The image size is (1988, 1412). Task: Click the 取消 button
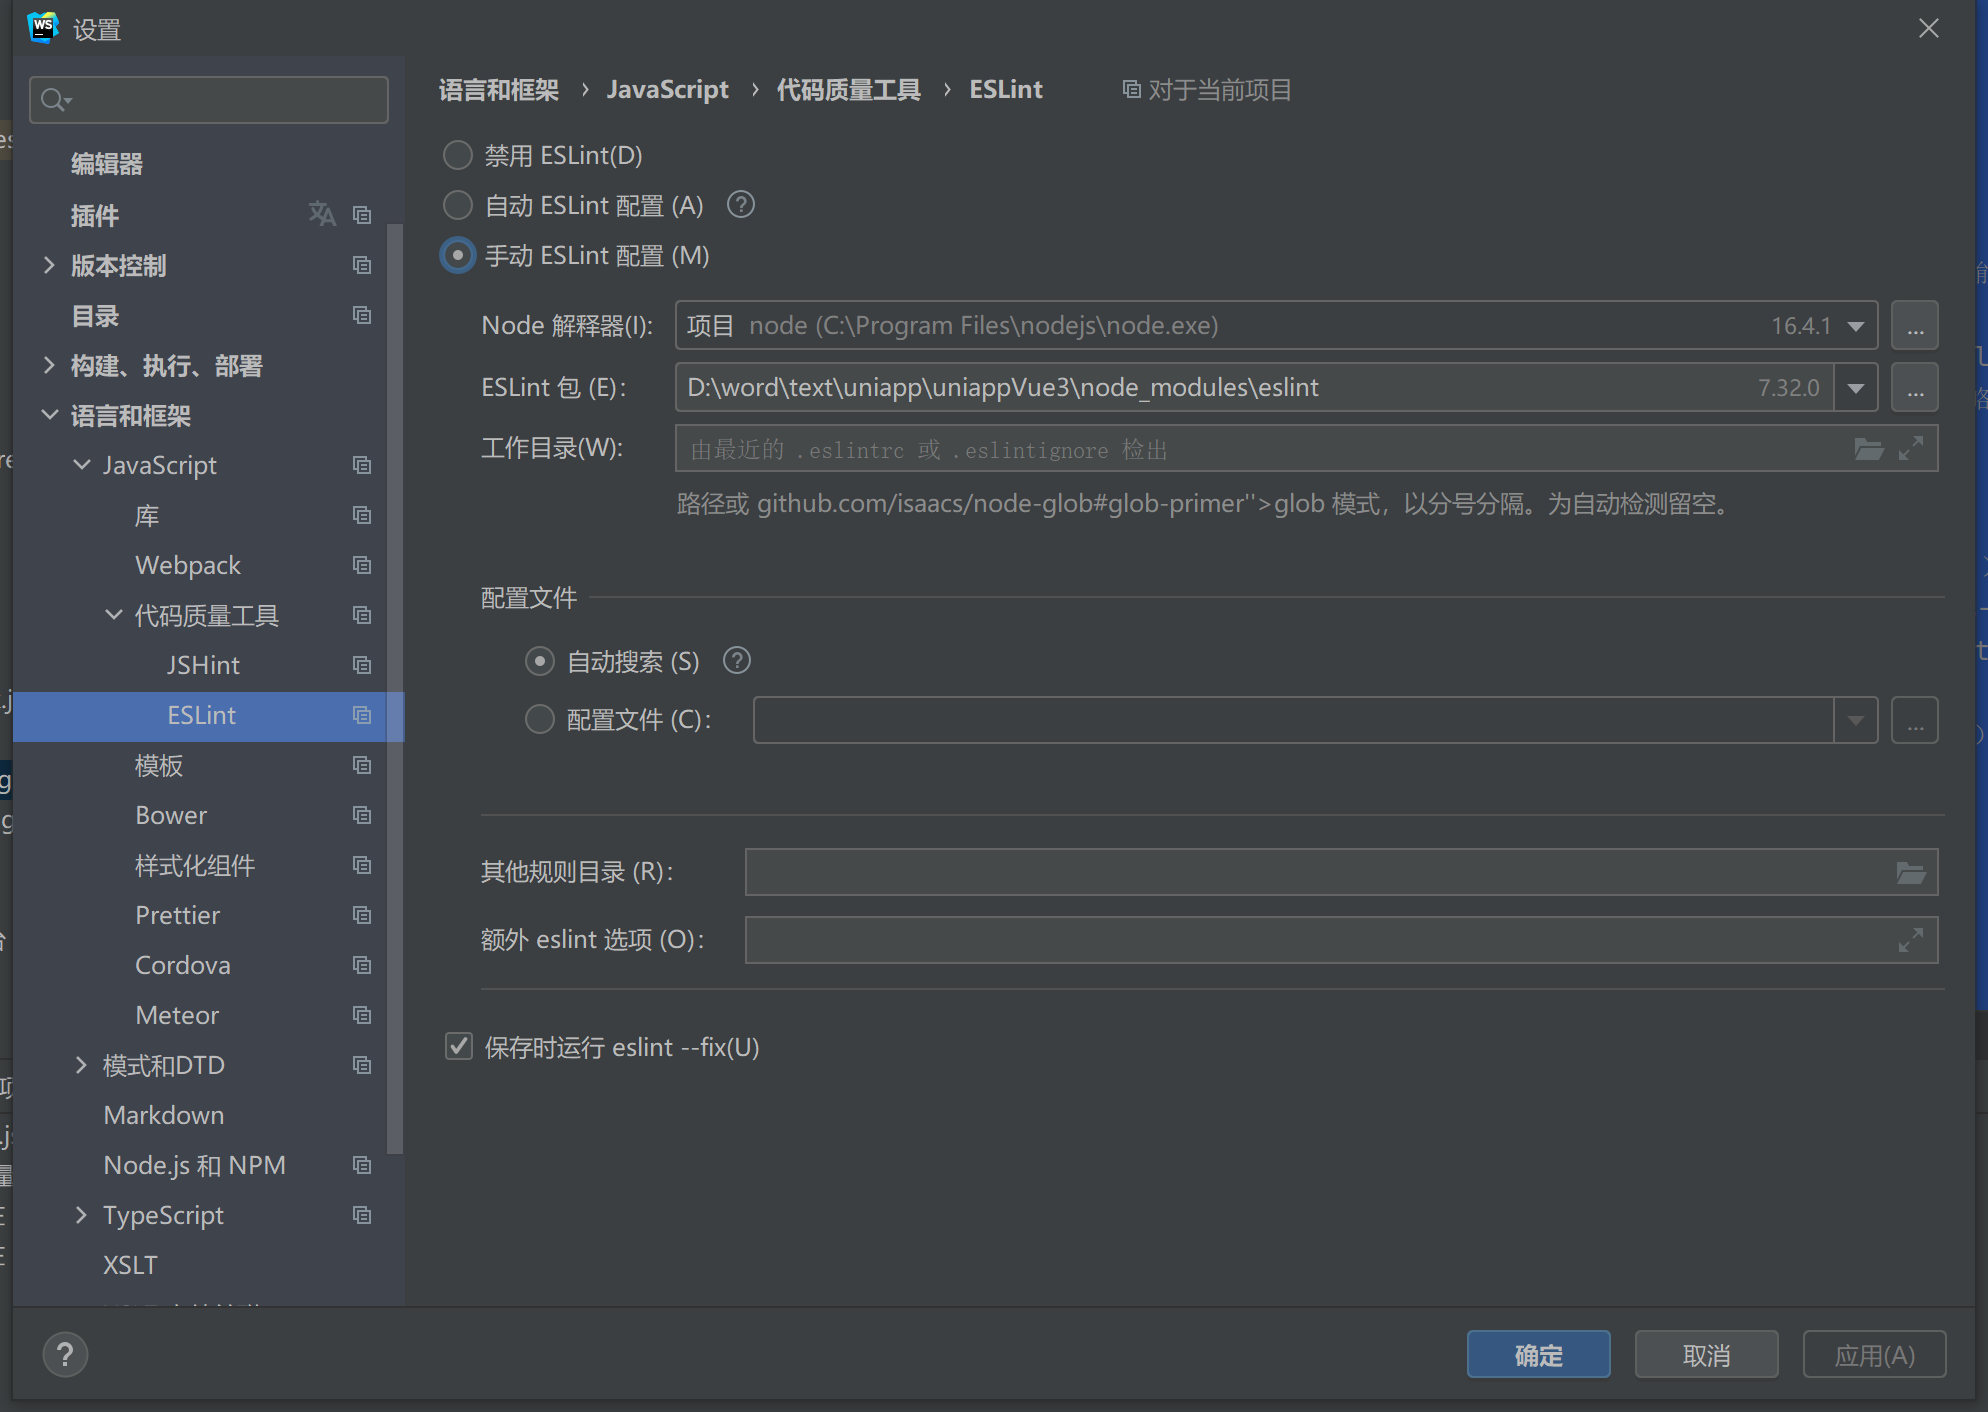click(1706, 1355)
